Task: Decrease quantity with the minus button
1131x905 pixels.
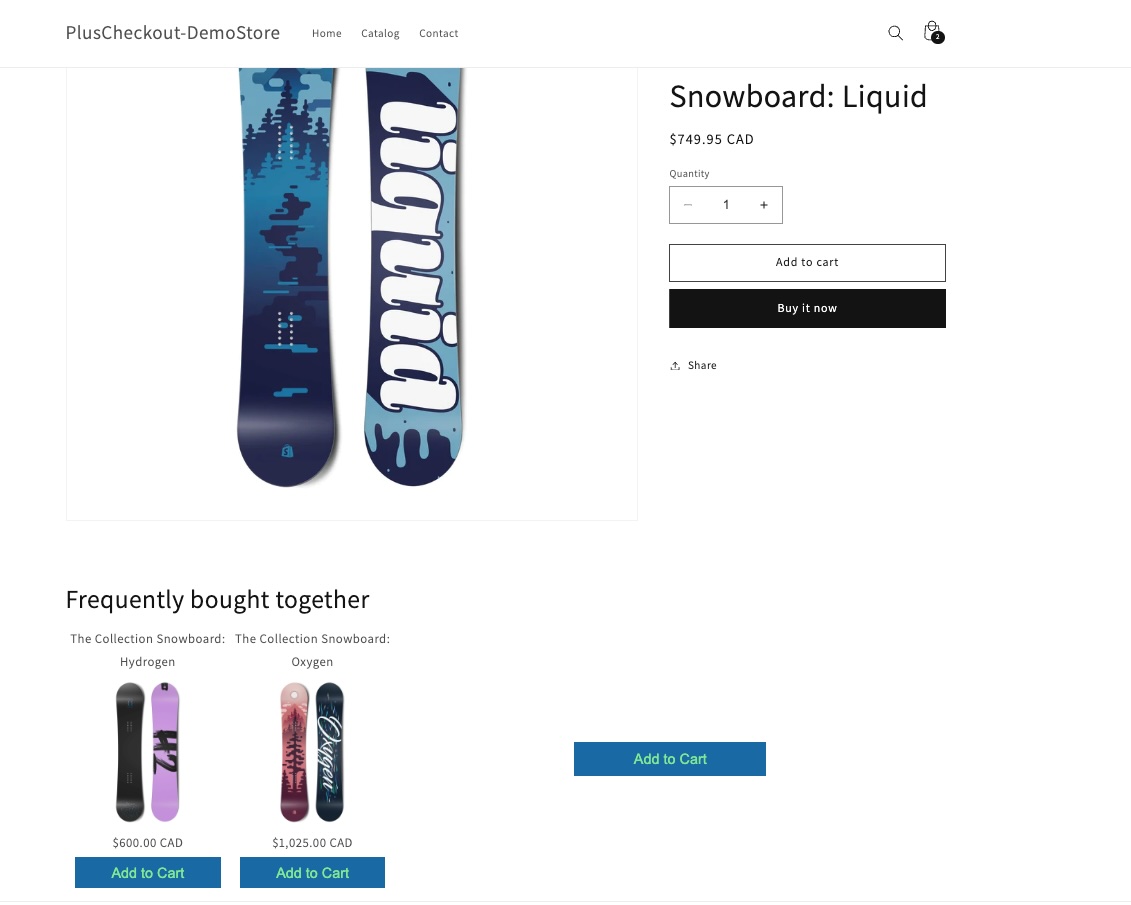Action: (x=688, y=205)
